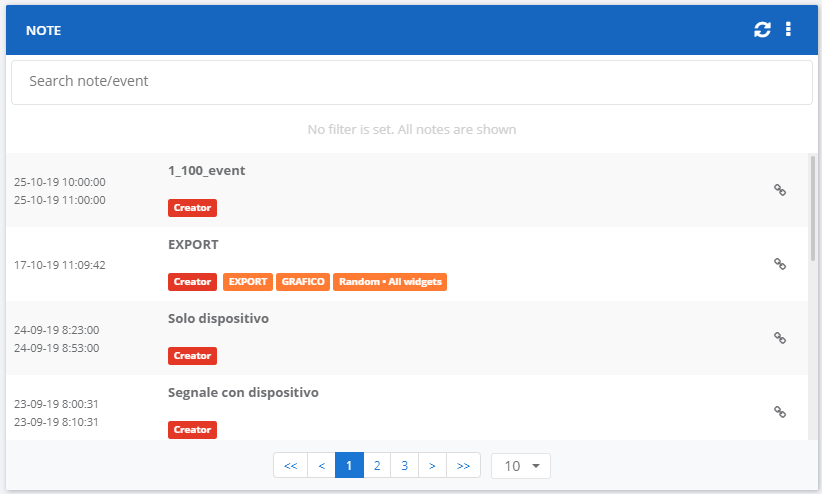822x494 pixels.
Task: Go to page 3
Action: [x=404, y=465]
